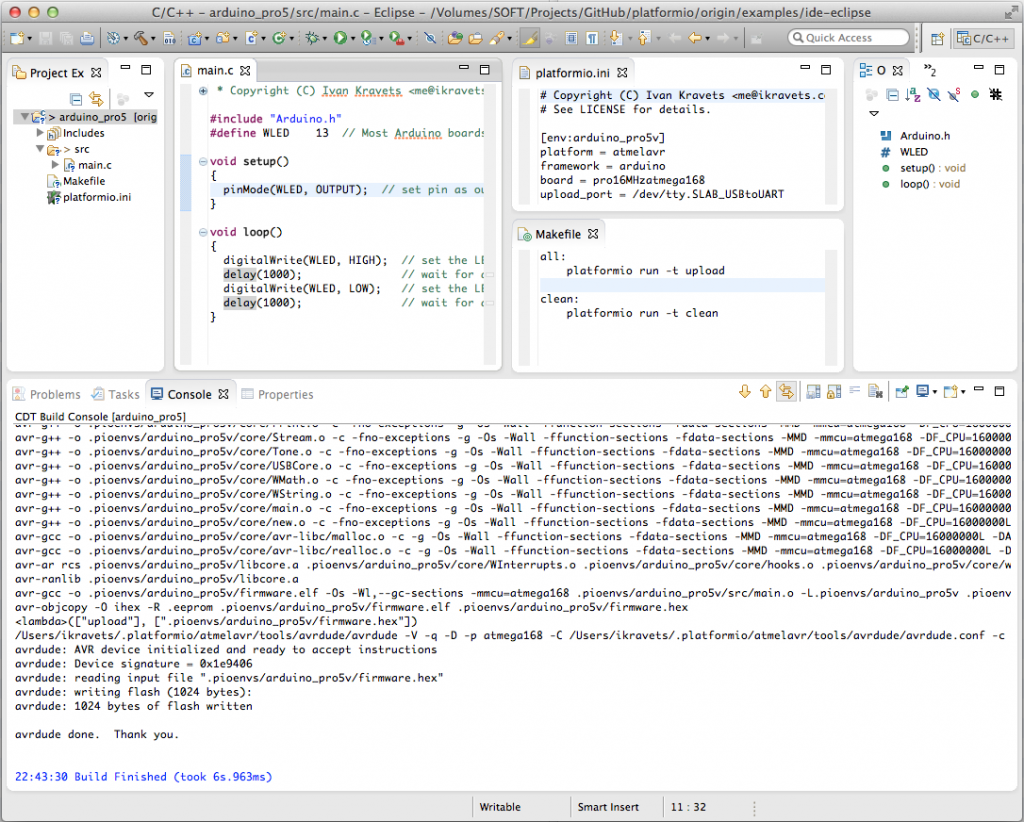Click the Clear Console icon
The image size is (1024, 822).
pyautogui.click(x=875, y=392)
